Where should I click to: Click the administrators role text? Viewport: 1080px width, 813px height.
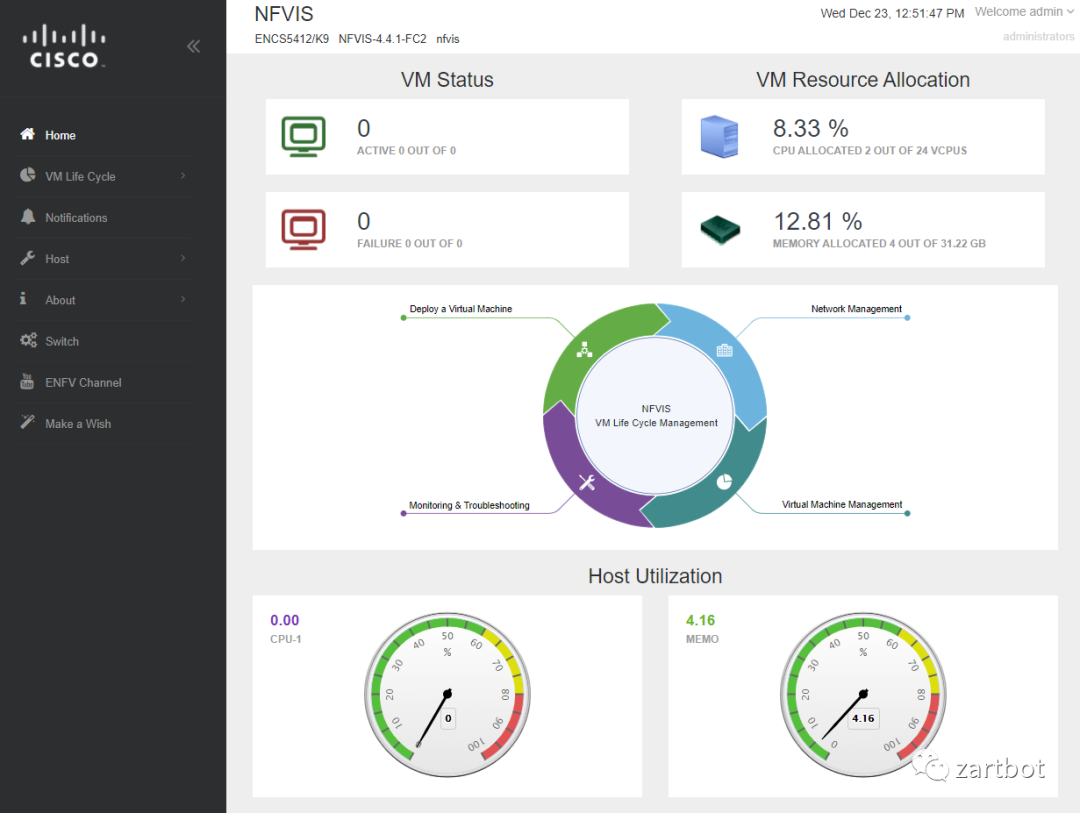click(1039, 36)
